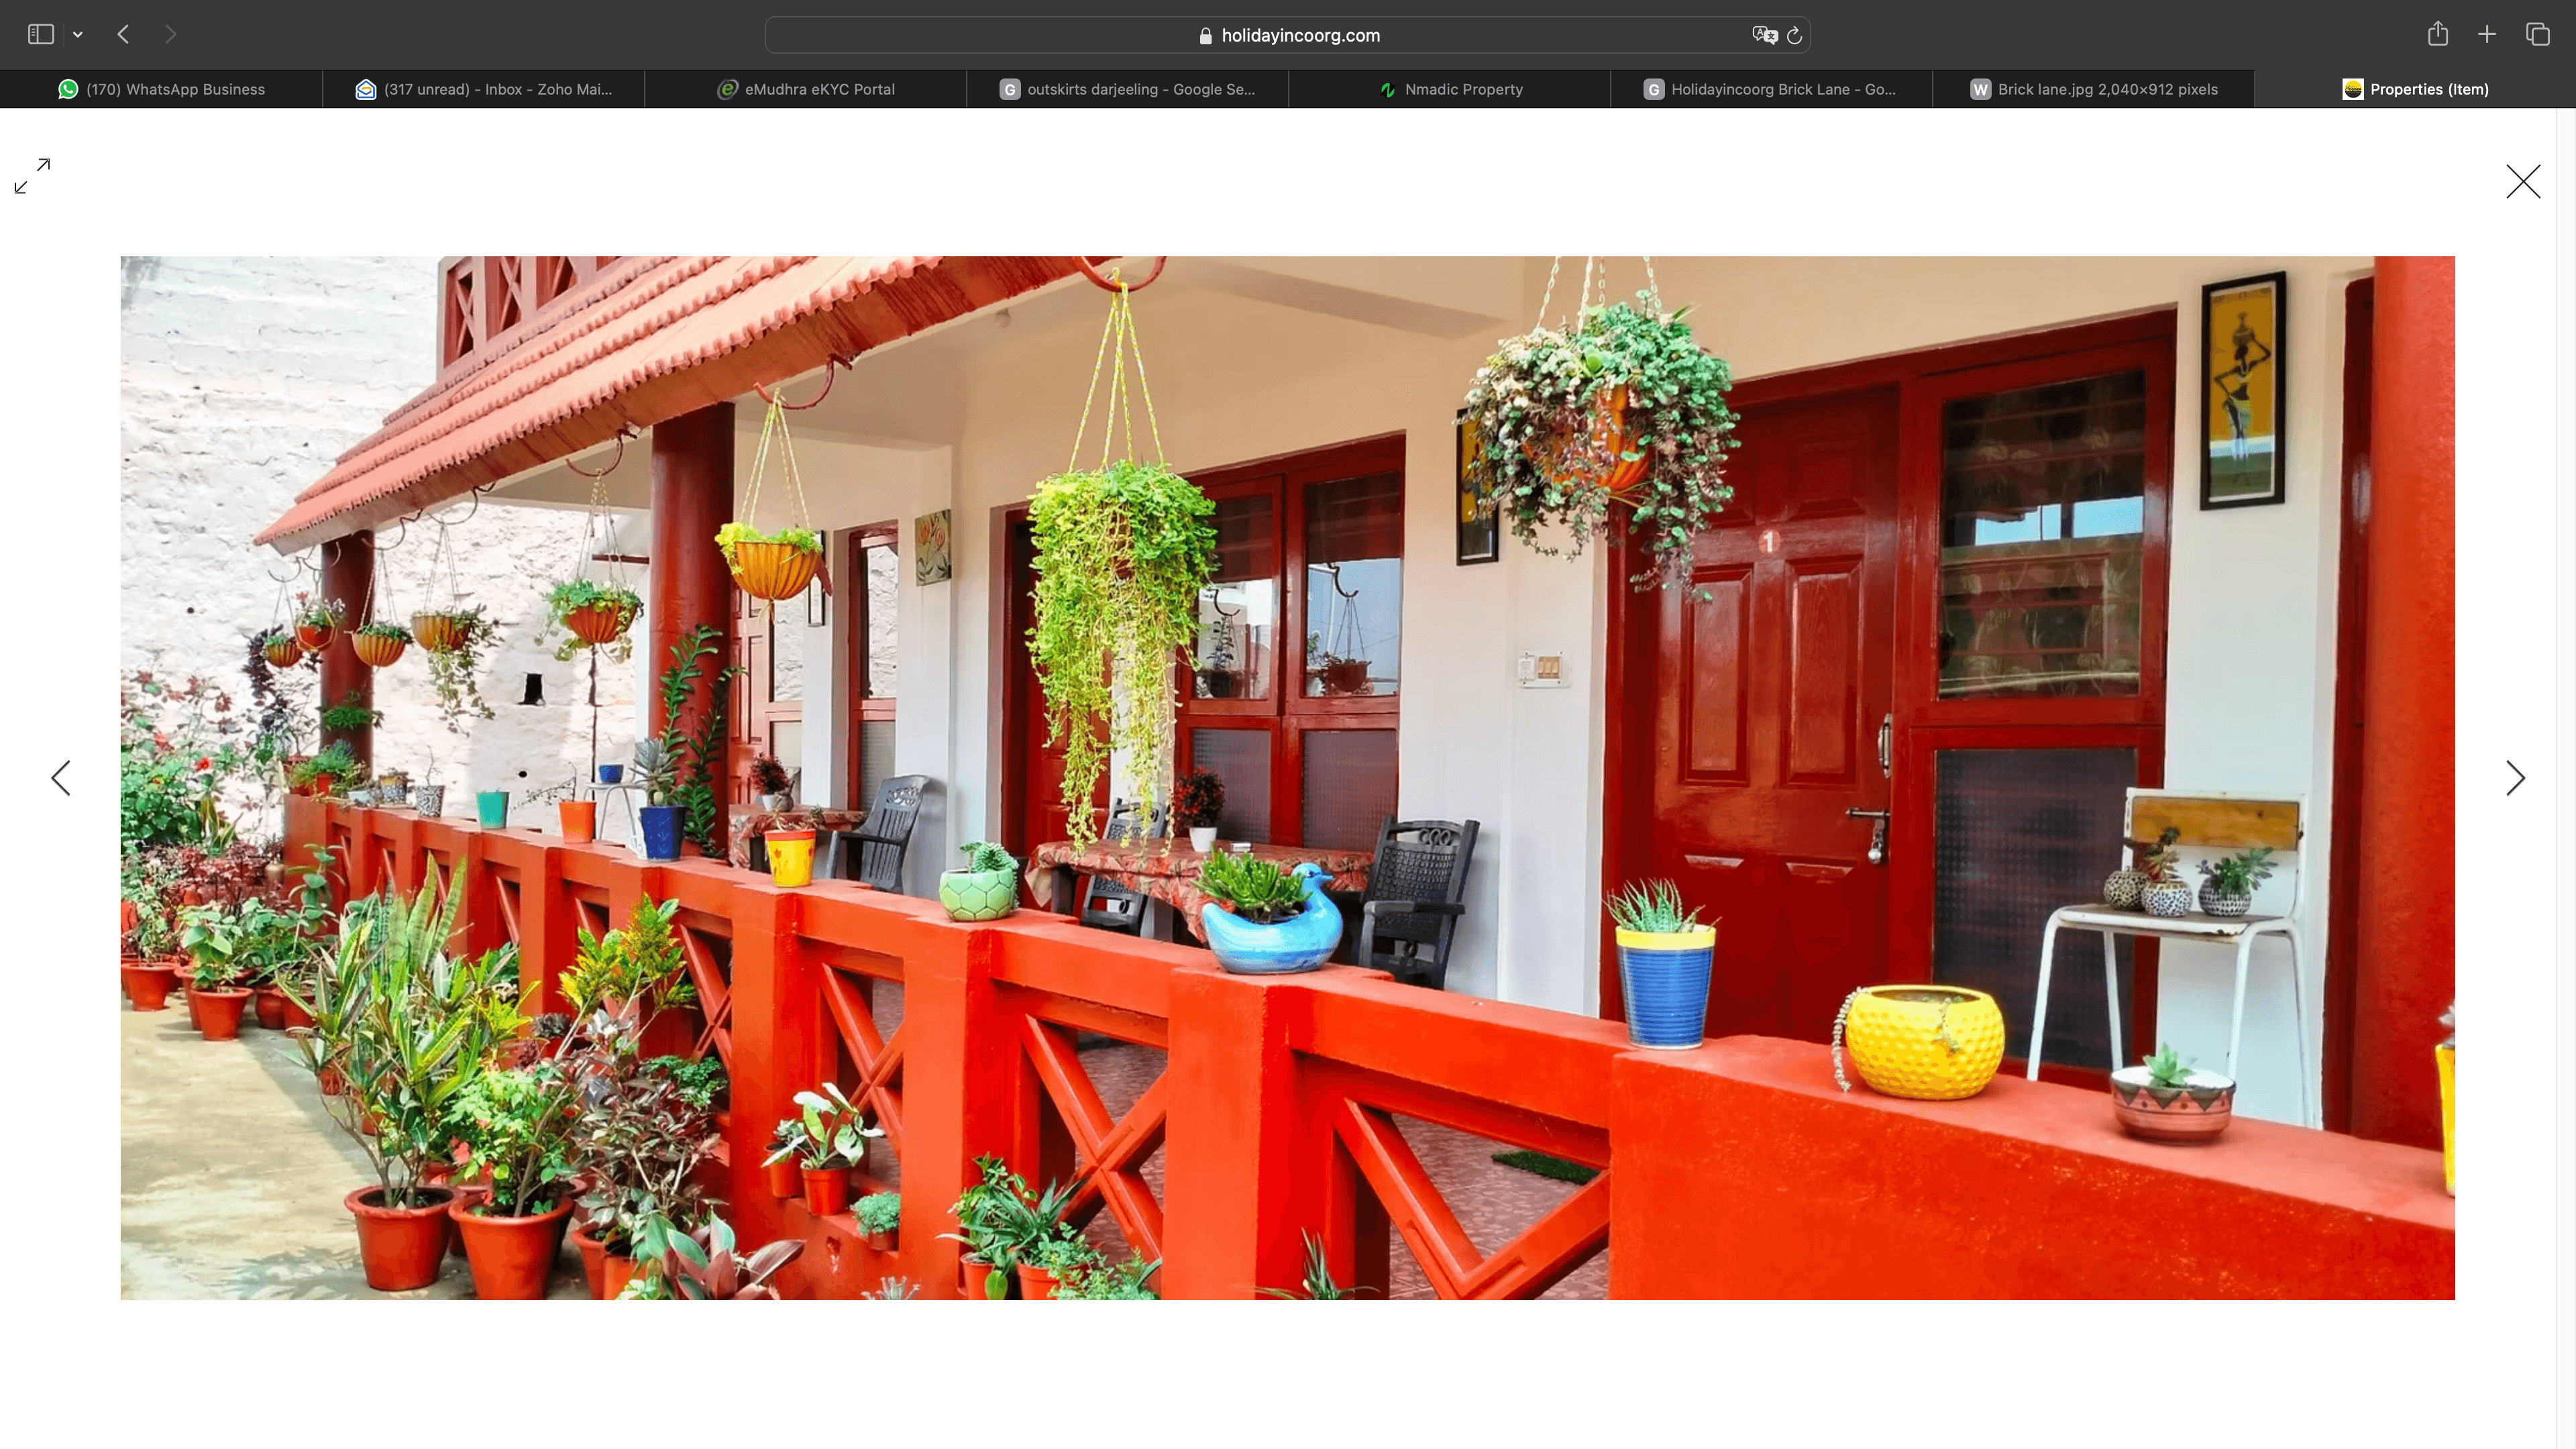Viewport: 2576px width, 1449px height.
Task: Open the eMudhra eKYC Portal tab
Action: (x=806, y=89)
